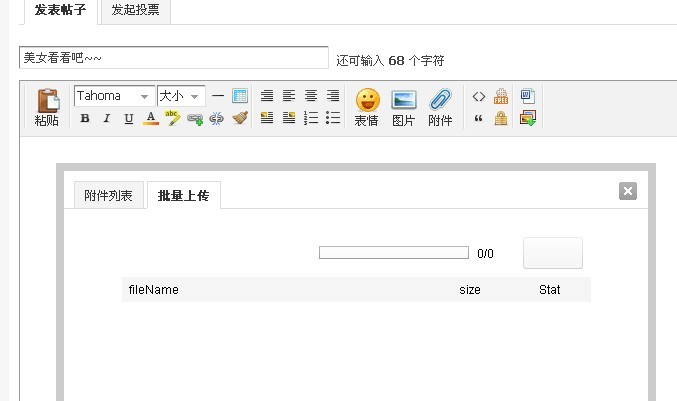Viewport: 677px width, 401px height.
Task: Click the 粘贴 paste clipboard icon
Action: pos(47,107)
